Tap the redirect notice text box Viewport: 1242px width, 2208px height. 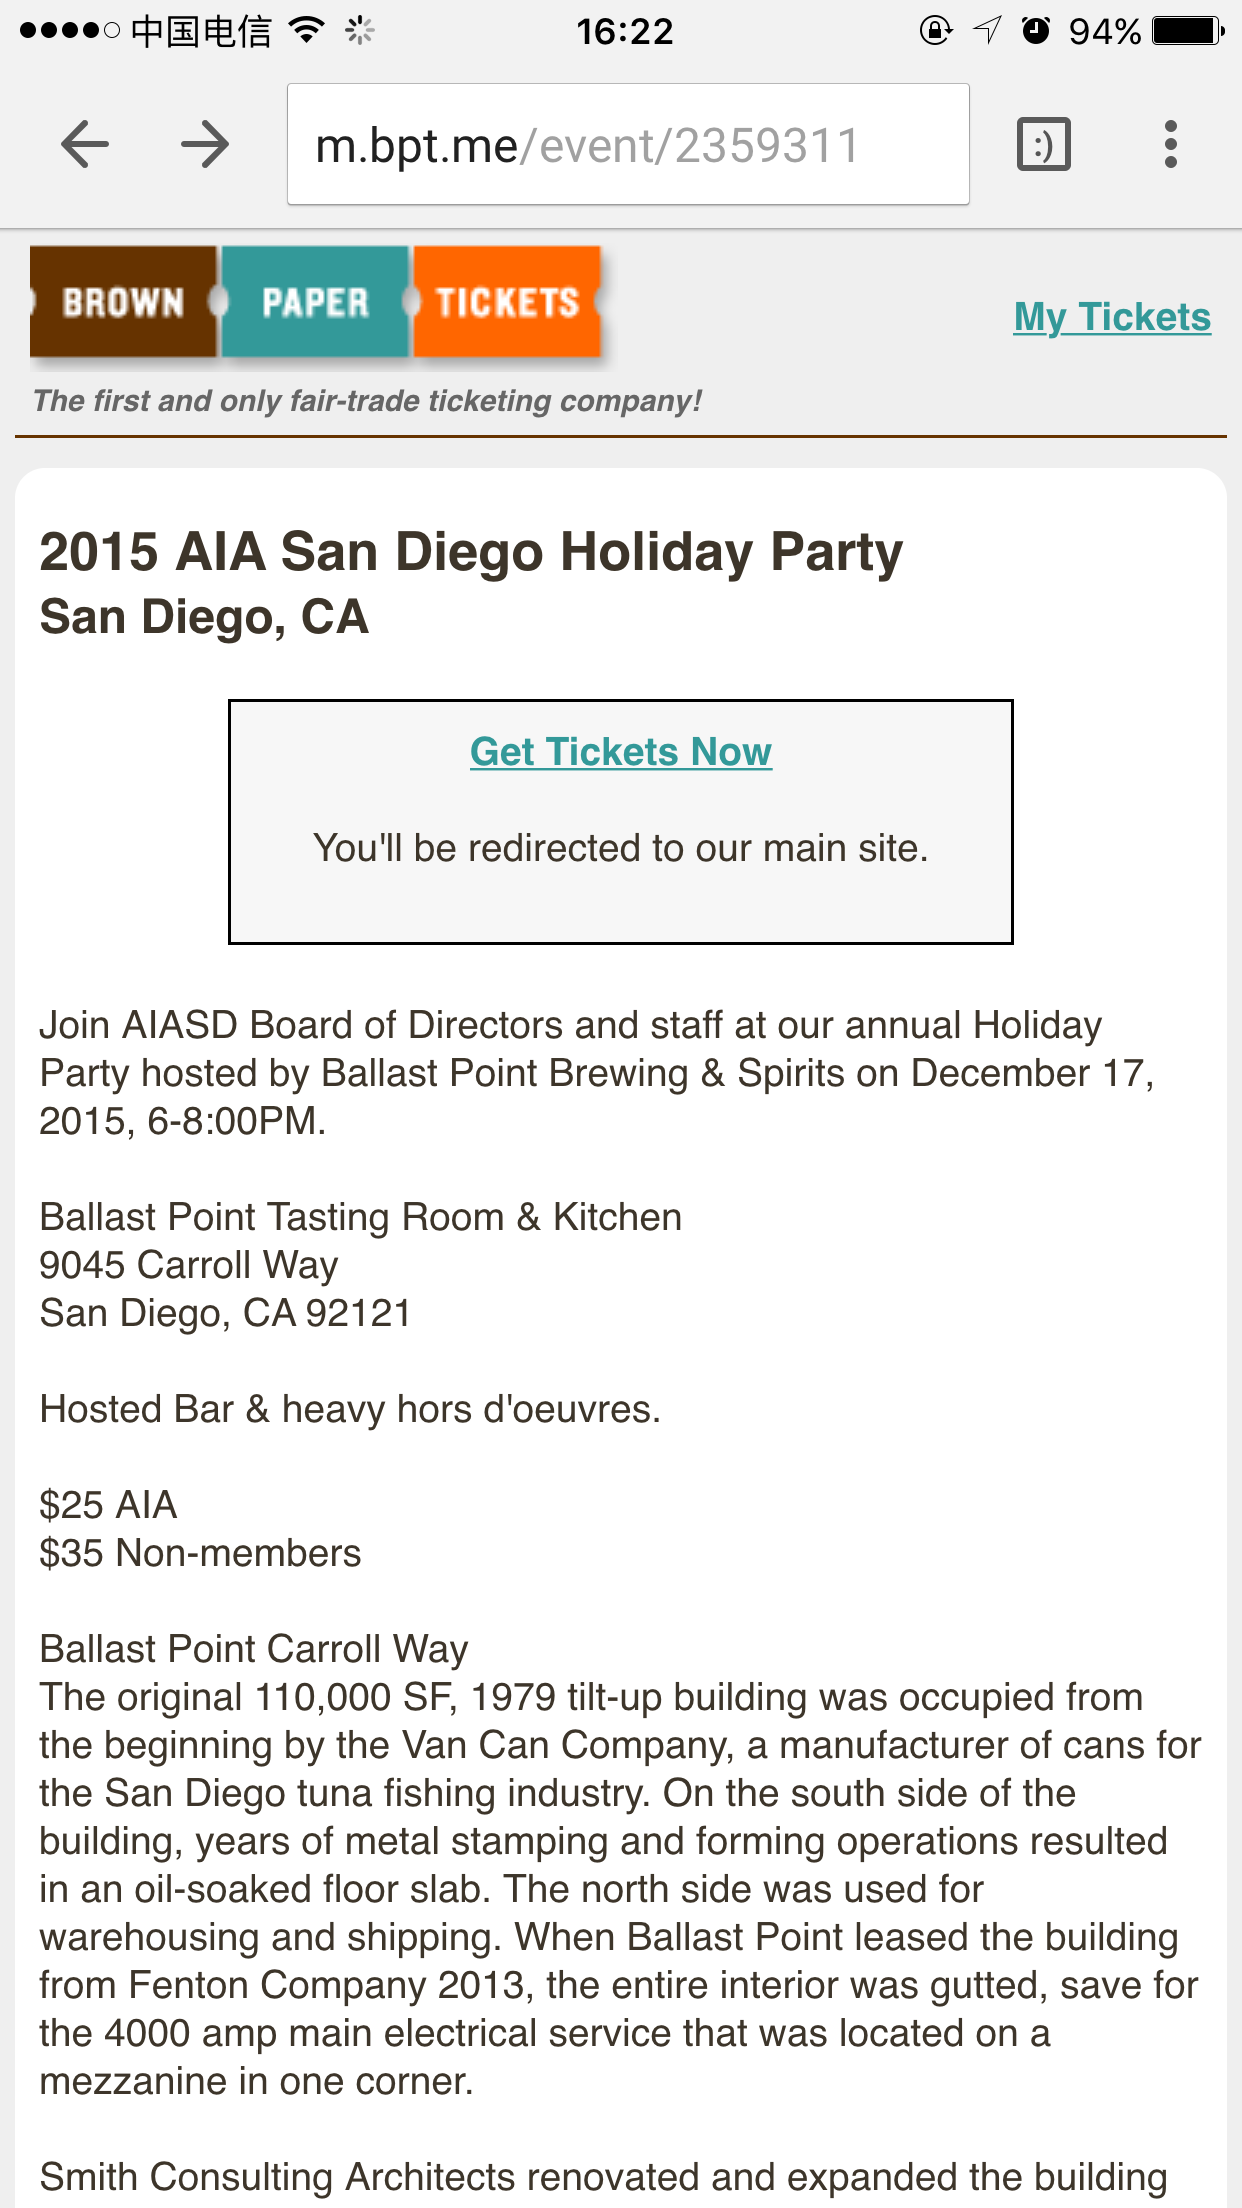click(x=621, y=822)
